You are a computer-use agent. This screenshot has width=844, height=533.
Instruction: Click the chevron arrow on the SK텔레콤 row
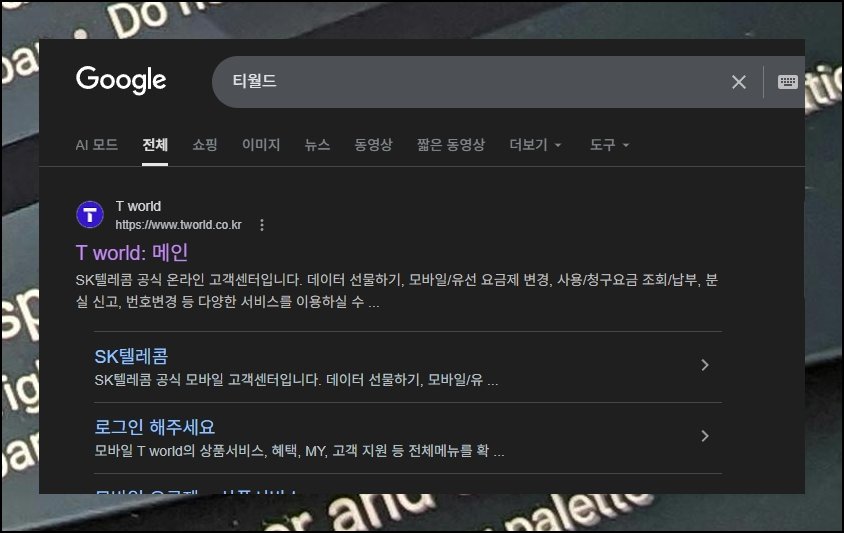pyautogui.click(x=705, y=365)
